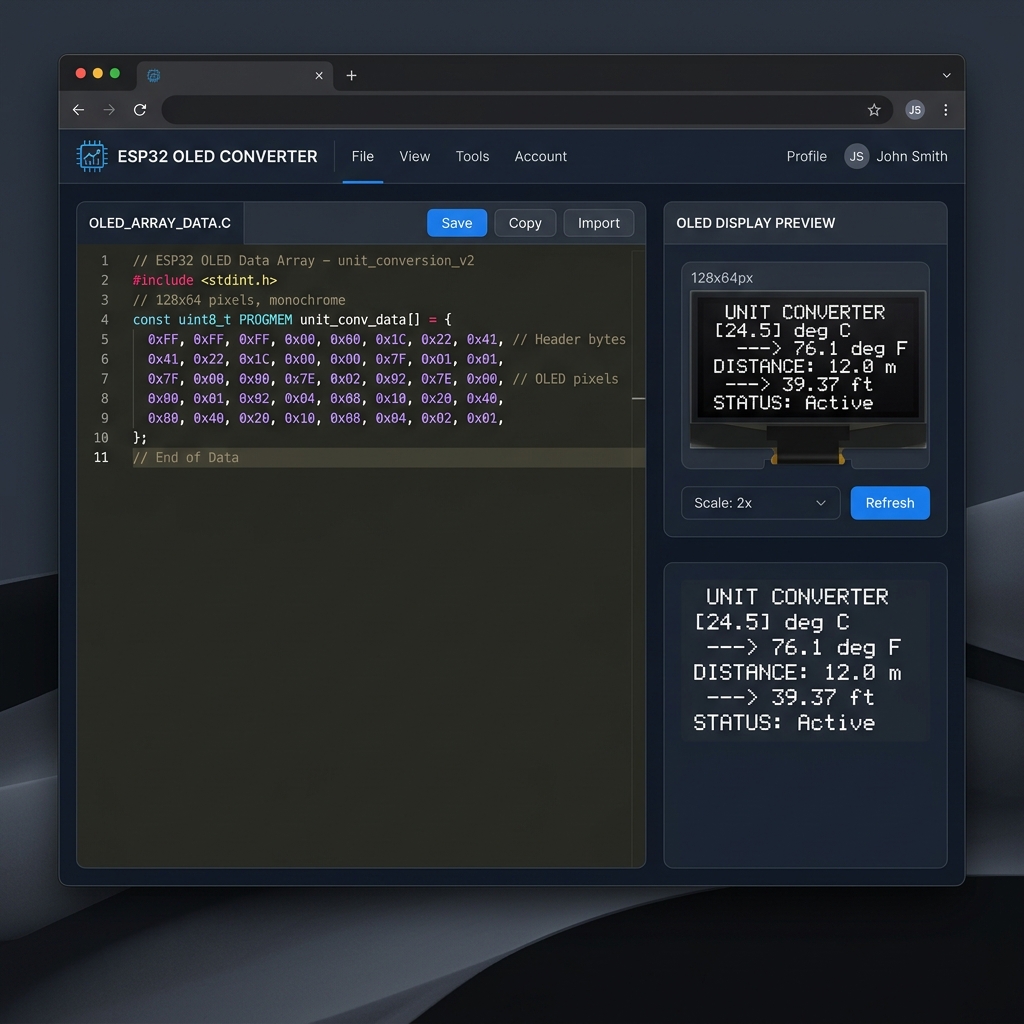Screen dimensions: 1024x1024
Task: Click the '// Header bytes' comment
Action: [x=569, y=340]
